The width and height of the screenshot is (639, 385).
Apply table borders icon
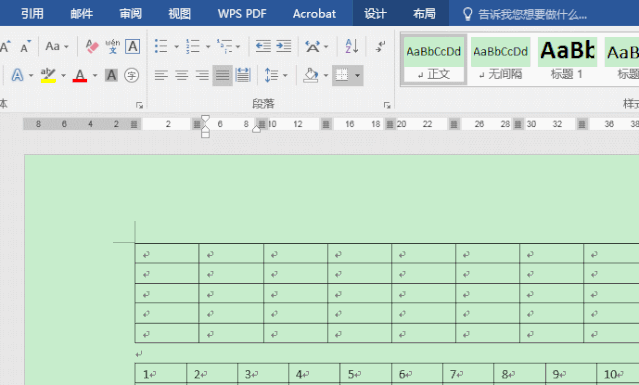(342, 75)
